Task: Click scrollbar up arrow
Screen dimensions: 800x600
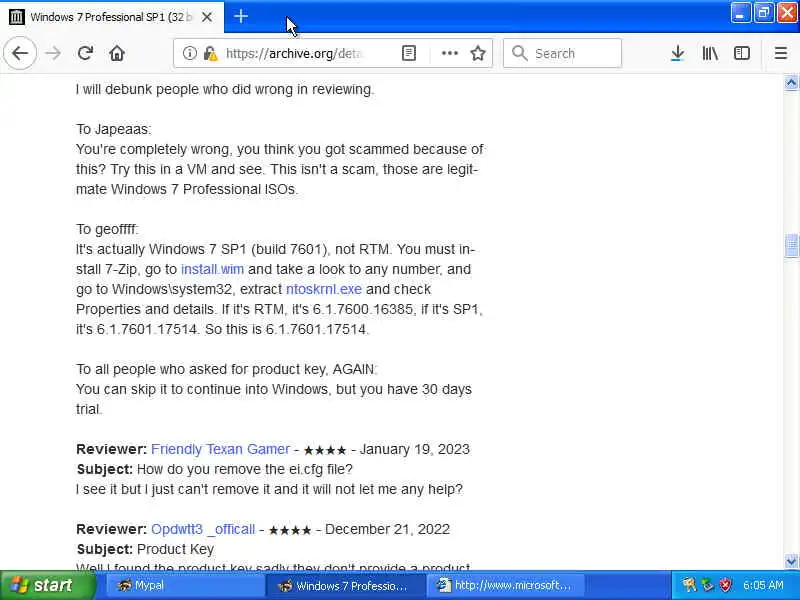Action: tap(791, 83)
